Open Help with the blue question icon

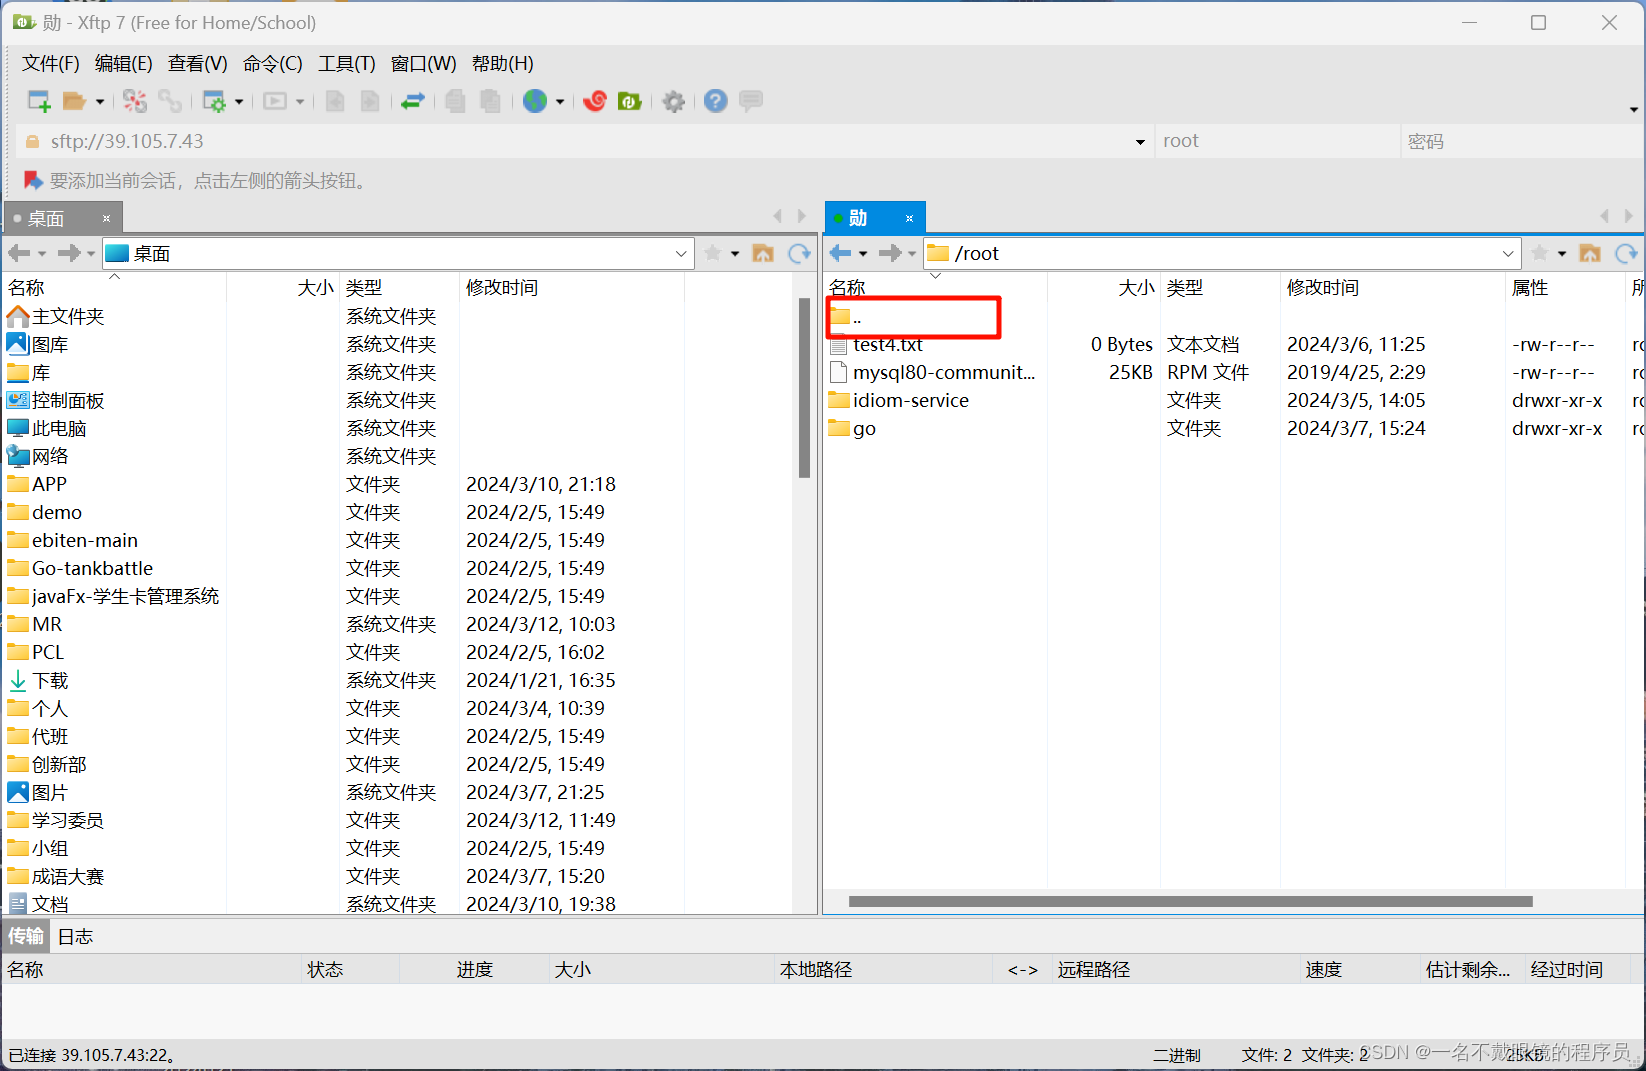(x=716, y=100)
